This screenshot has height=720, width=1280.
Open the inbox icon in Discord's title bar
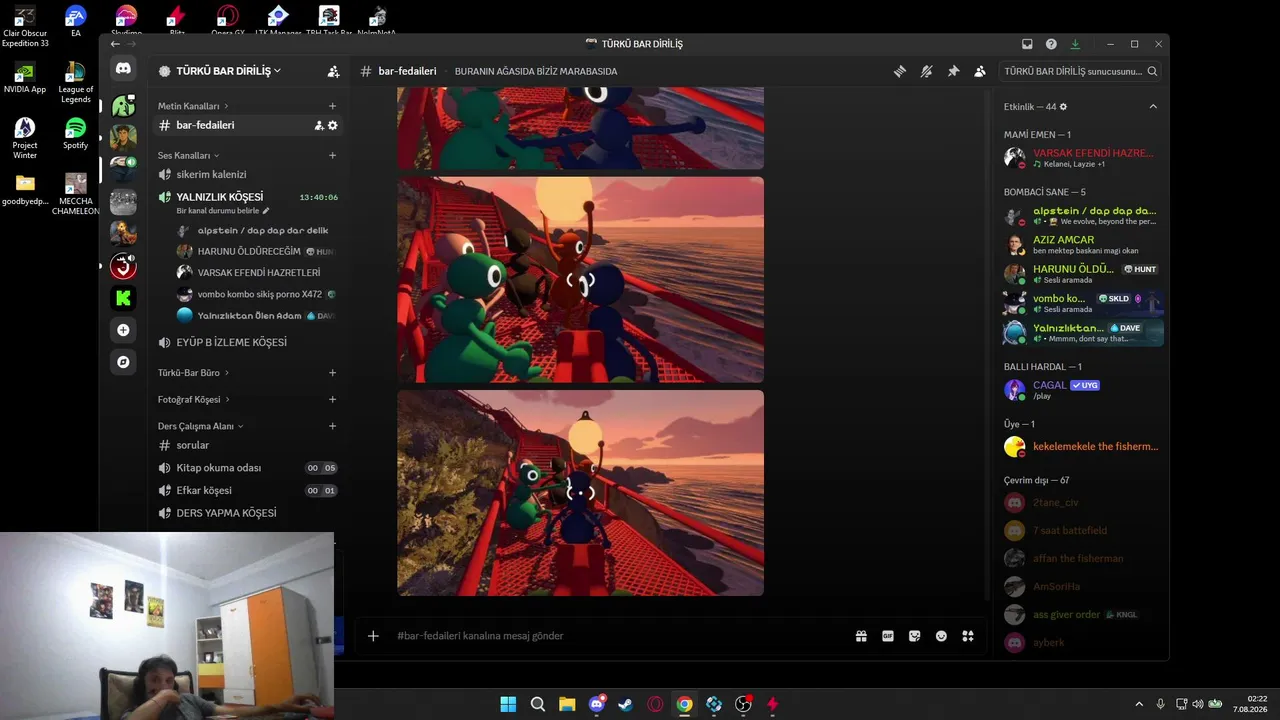pos(1027,44)
